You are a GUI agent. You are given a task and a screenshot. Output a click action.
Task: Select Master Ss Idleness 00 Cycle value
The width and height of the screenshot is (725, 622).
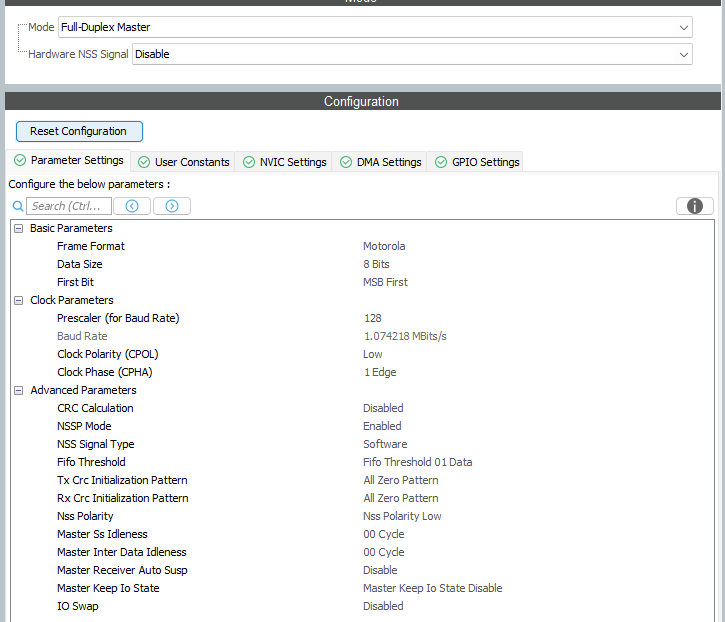tap(384, 535)
